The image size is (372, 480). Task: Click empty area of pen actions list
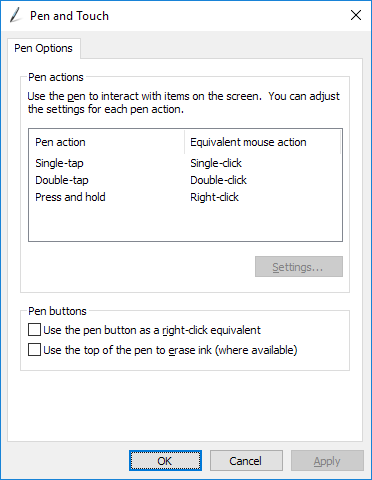coord(185,223)
